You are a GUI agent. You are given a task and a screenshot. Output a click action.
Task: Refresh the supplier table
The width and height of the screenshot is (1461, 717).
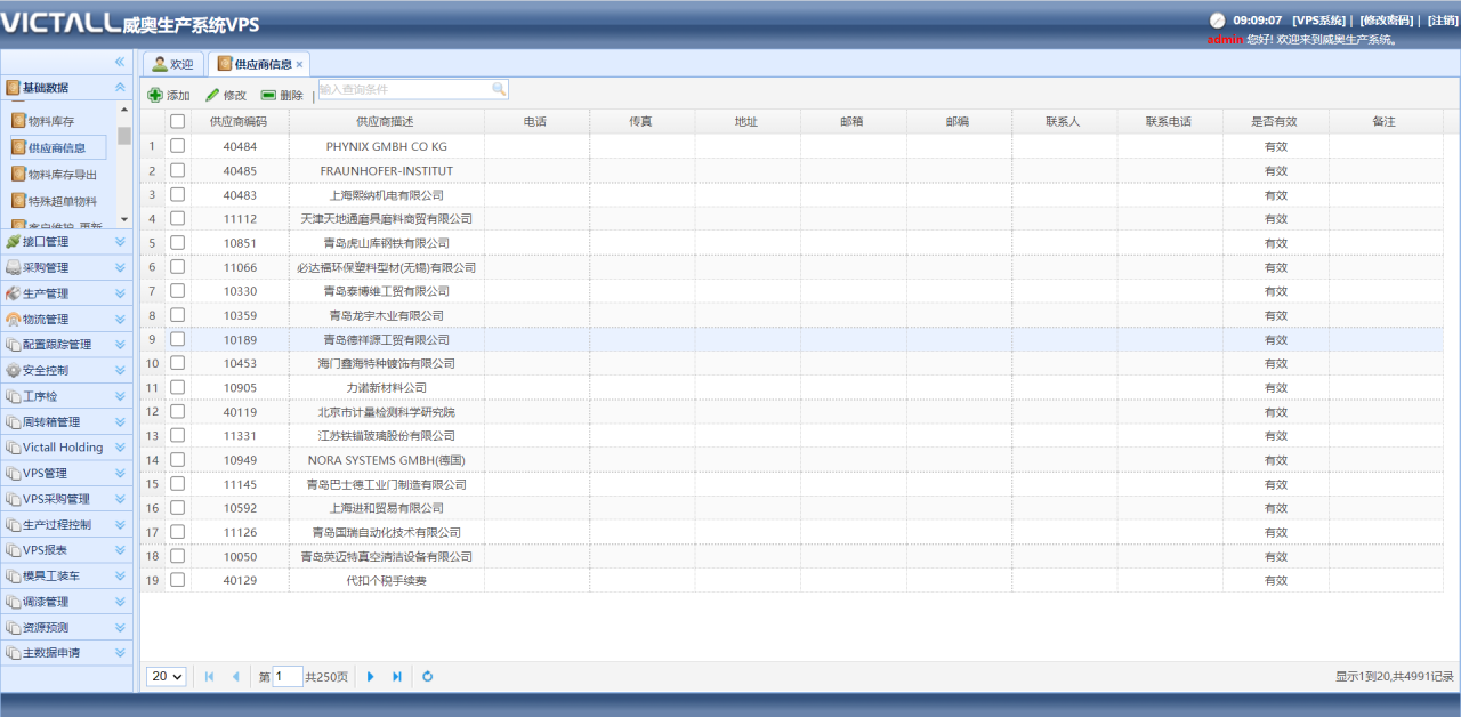(428, 677)
